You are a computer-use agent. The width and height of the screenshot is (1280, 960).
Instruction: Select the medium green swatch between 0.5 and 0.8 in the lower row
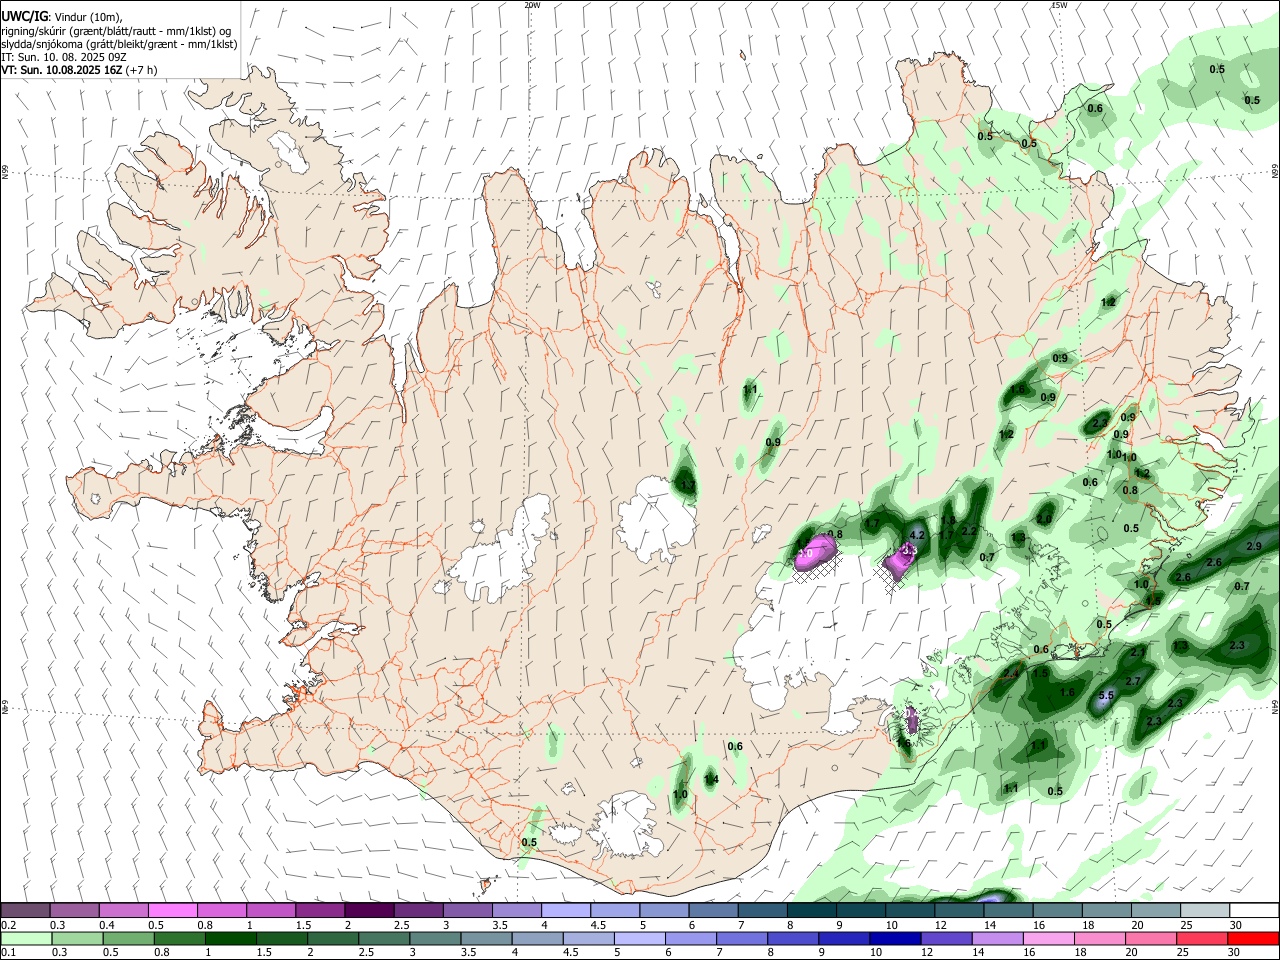pyautogui.click(x=128, y=938)
